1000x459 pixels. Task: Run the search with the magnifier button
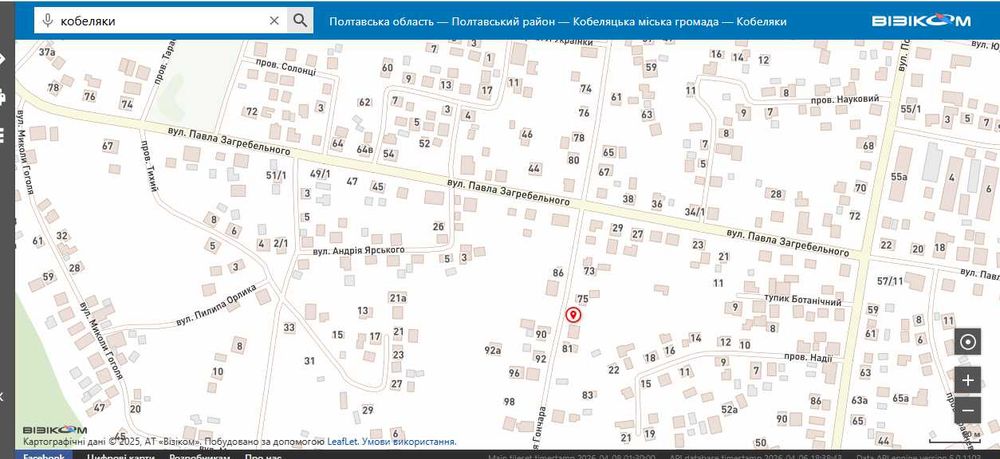(300, 21)
